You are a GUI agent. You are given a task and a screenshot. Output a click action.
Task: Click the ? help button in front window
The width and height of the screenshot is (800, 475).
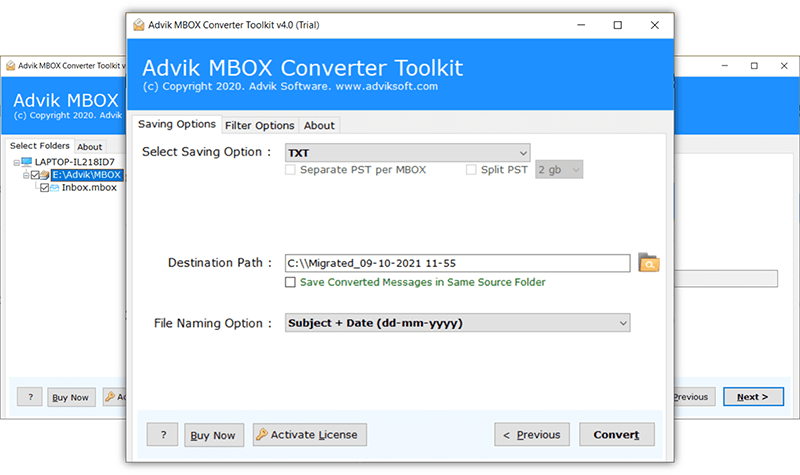(163, 435)
